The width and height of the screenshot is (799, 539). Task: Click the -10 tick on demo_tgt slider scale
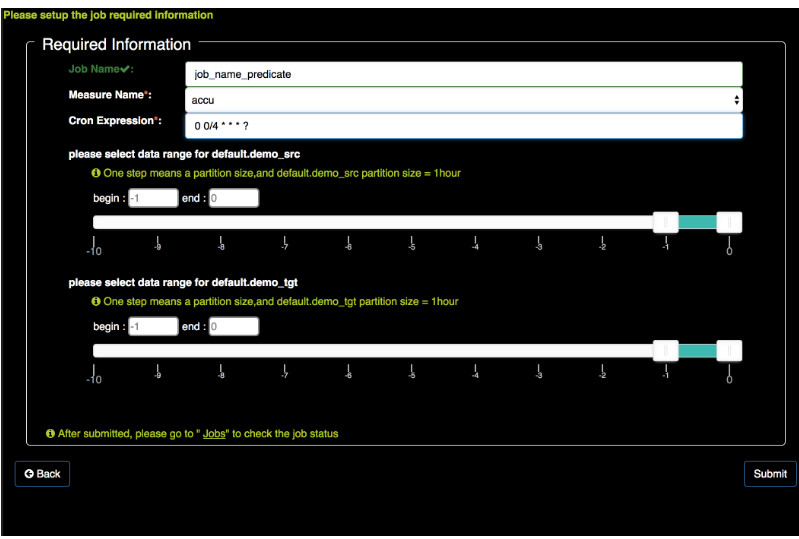coord(94,374)
